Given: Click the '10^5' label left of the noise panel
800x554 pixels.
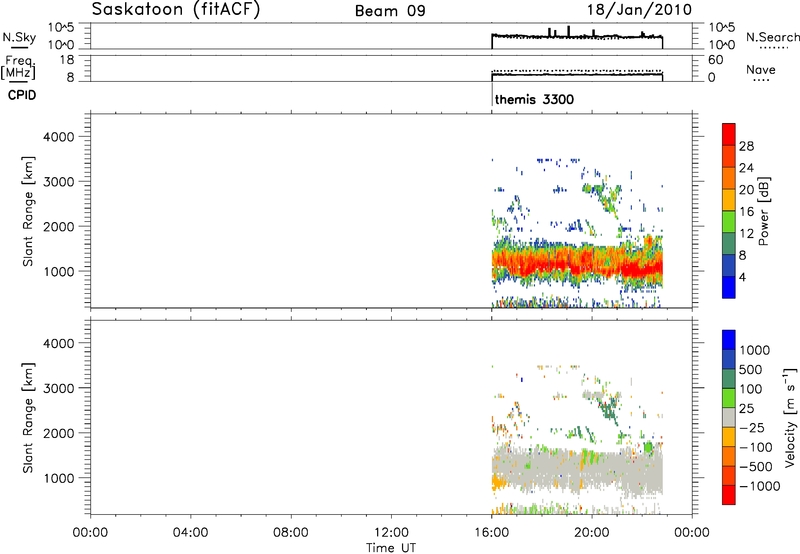Looking at the screenshot, I should 61,28.
